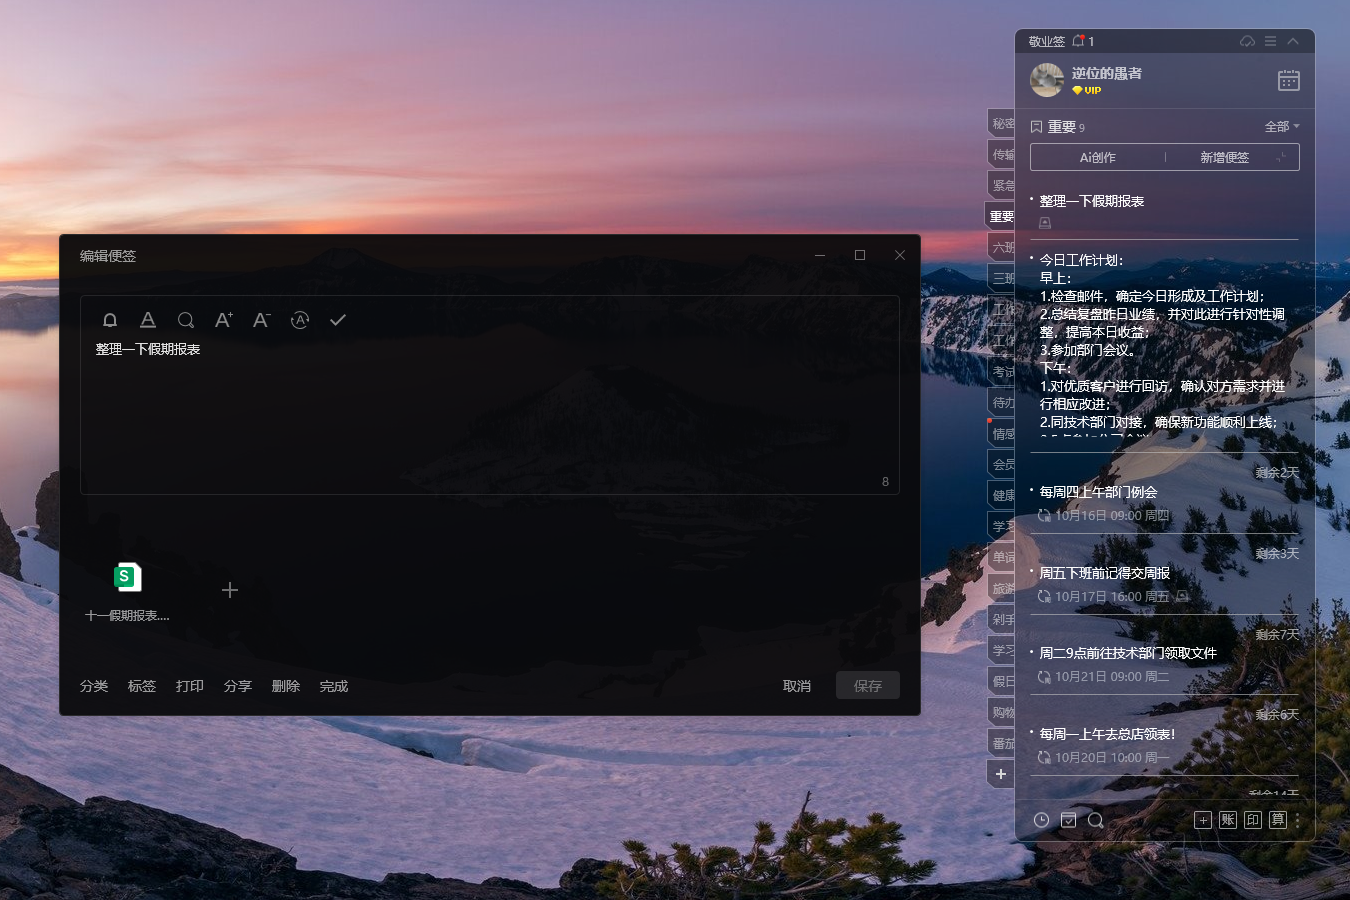Open the 十一假期报表 spreadsheet attachment
The width and height of the screenshot is (1350, 900).
coord(127,578)
